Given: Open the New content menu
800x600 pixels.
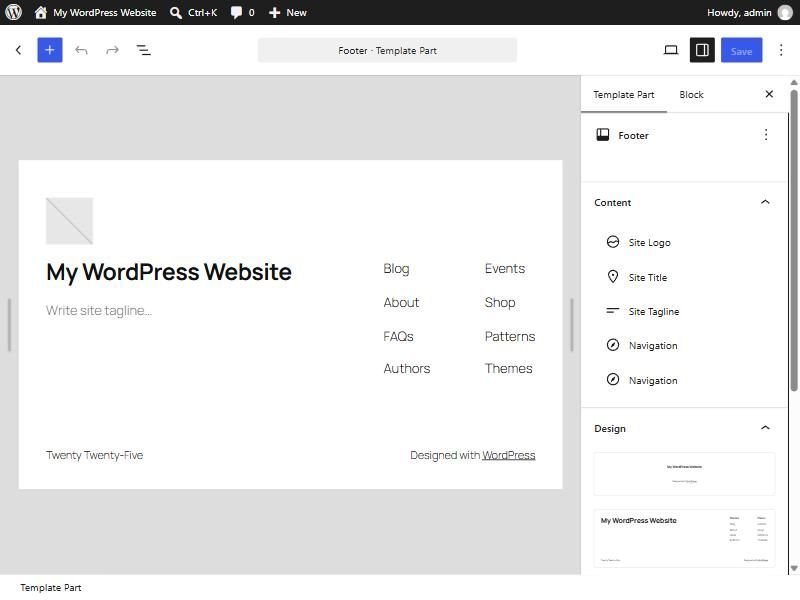Looking at the screenshot, I should 287,12.
